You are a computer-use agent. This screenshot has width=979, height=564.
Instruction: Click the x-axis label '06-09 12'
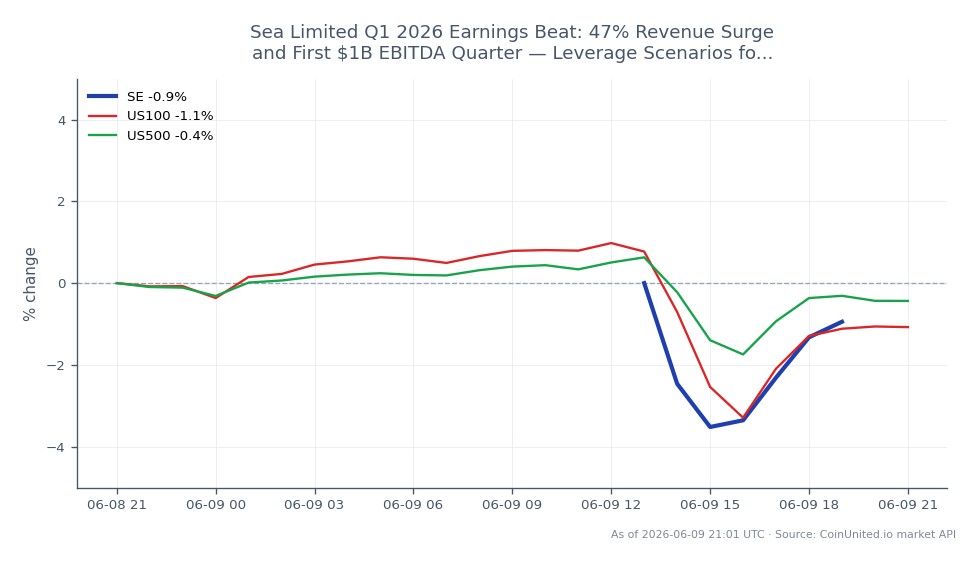(x=611, y=505)
